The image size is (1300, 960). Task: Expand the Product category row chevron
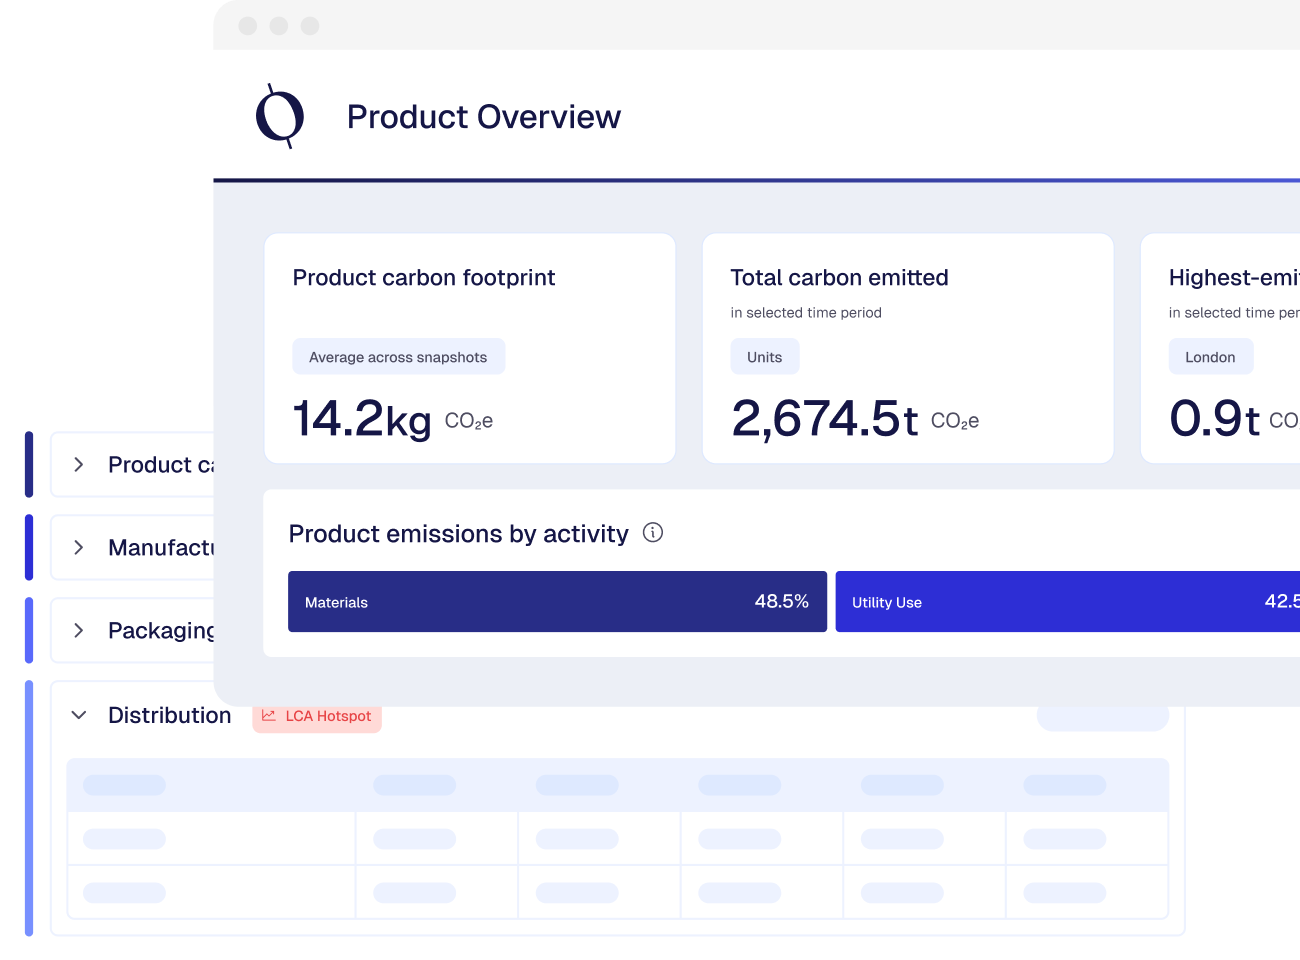(x=79, y=465)
